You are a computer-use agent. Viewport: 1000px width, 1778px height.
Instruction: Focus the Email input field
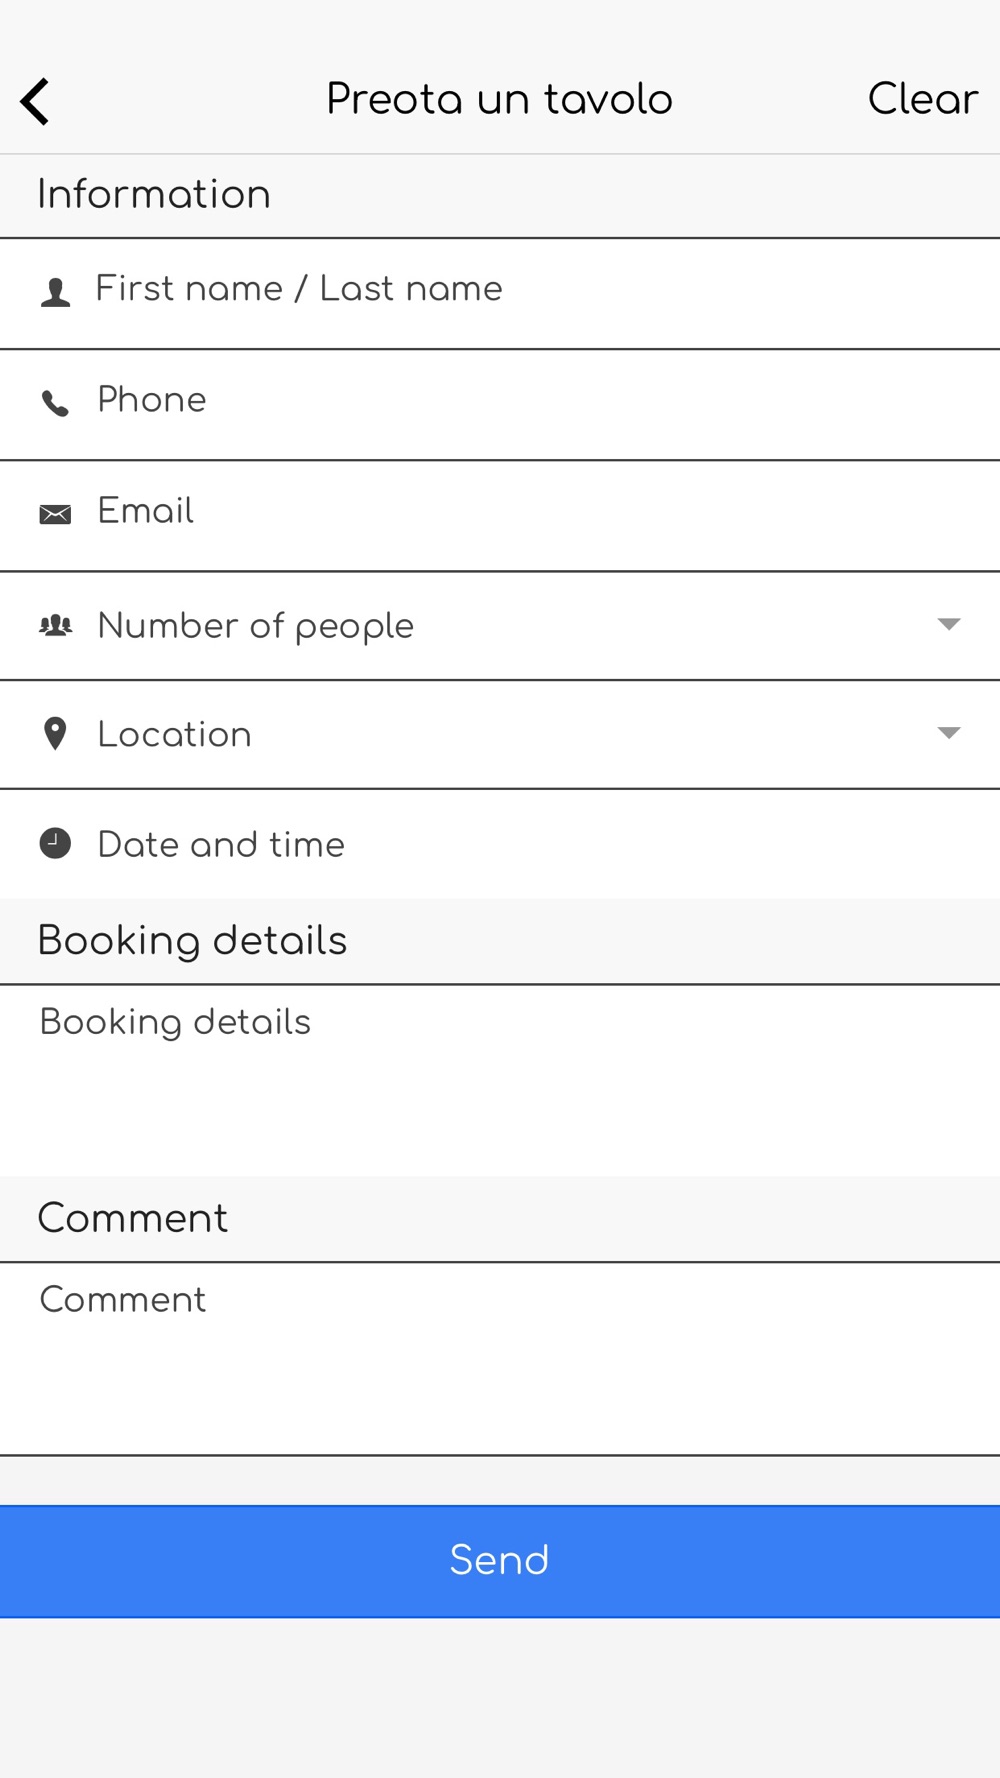[x=500, y=516]
